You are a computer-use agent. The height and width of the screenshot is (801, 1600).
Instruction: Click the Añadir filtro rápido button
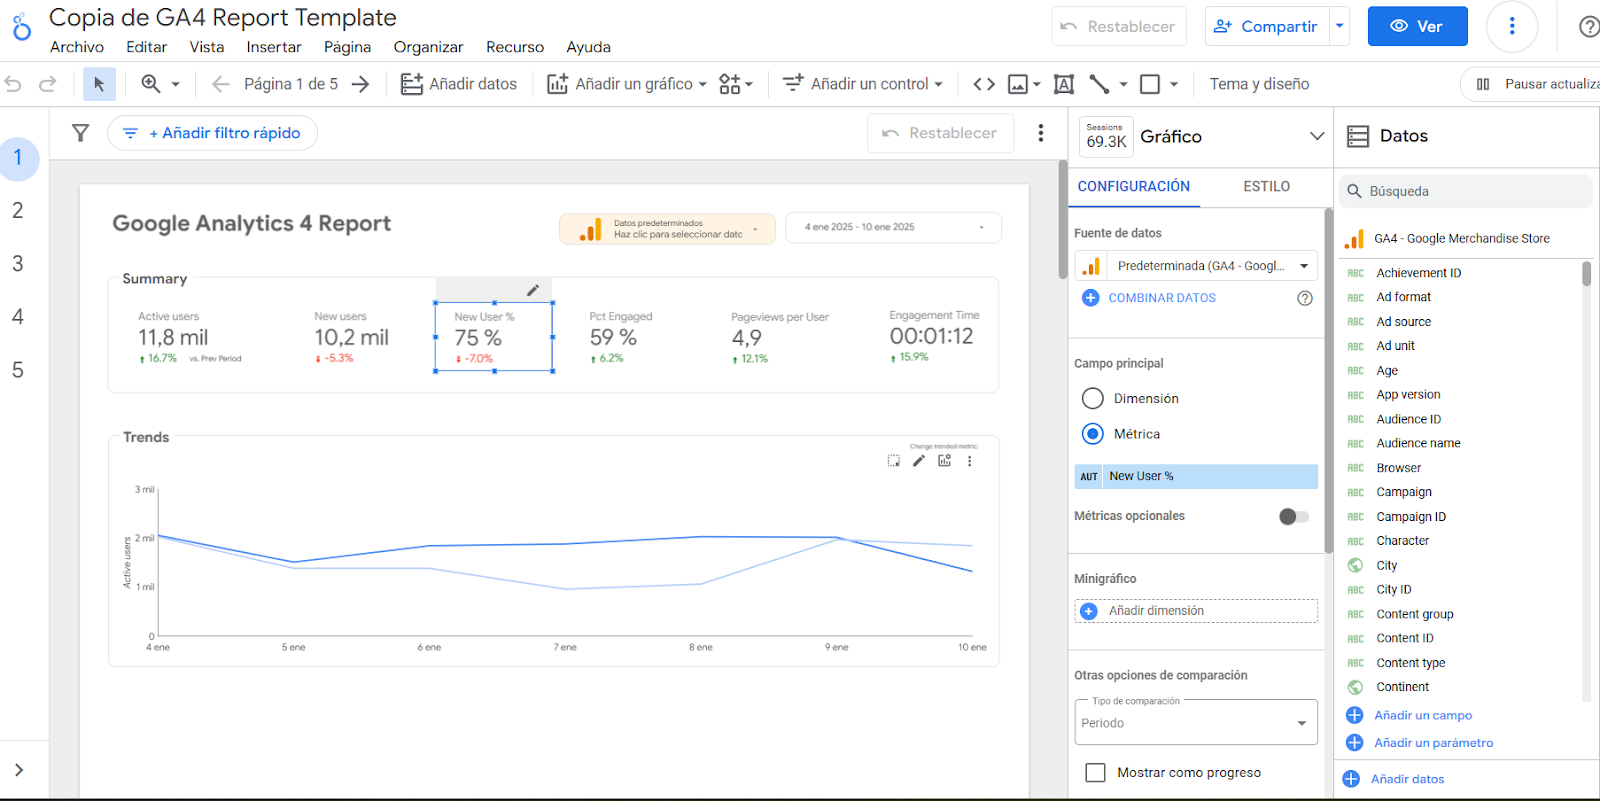click(x=212, y=133)
